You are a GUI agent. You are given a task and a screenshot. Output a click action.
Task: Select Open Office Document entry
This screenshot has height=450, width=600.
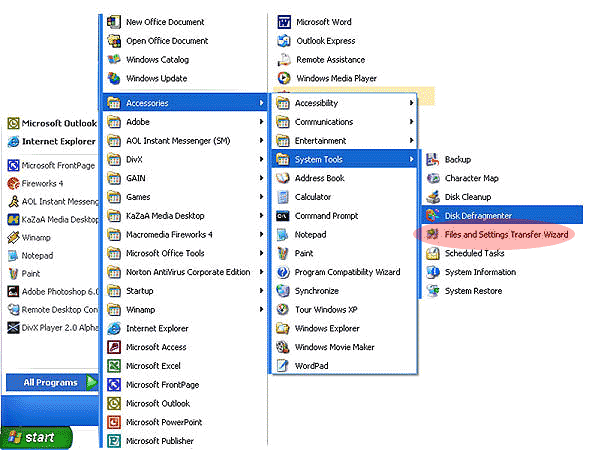157,41
